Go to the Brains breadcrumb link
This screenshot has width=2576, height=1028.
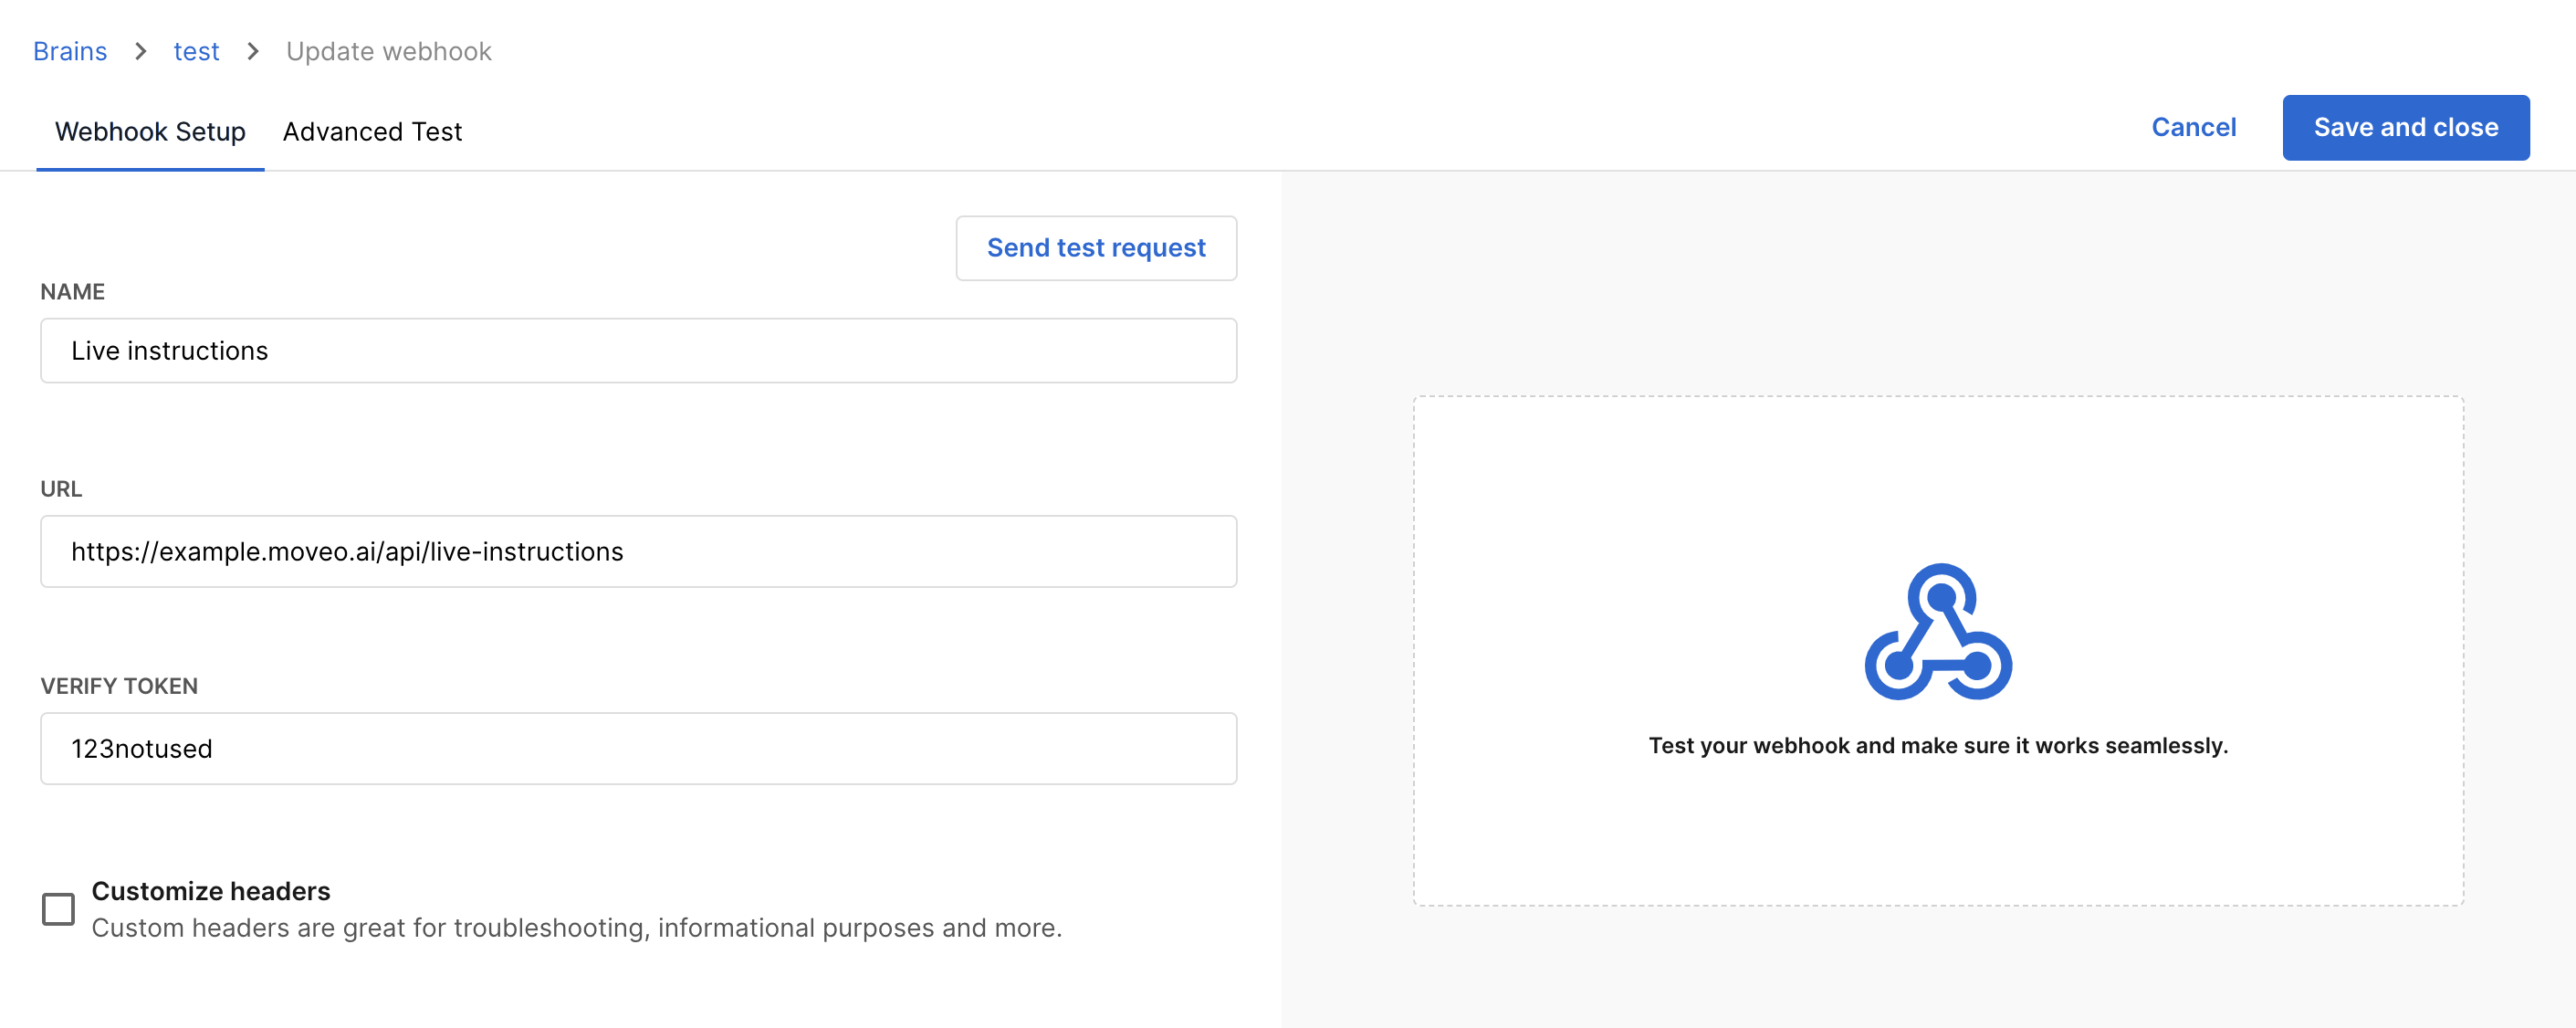coord(70,51)
